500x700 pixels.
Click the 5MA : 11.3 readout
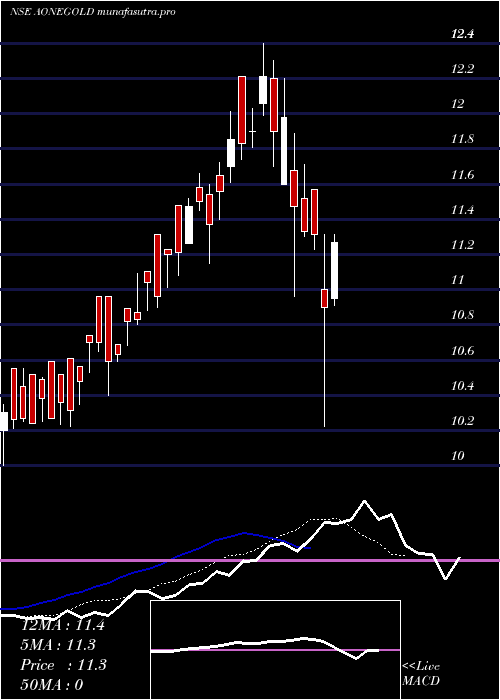pyautogui.click(x=58, y=645)
